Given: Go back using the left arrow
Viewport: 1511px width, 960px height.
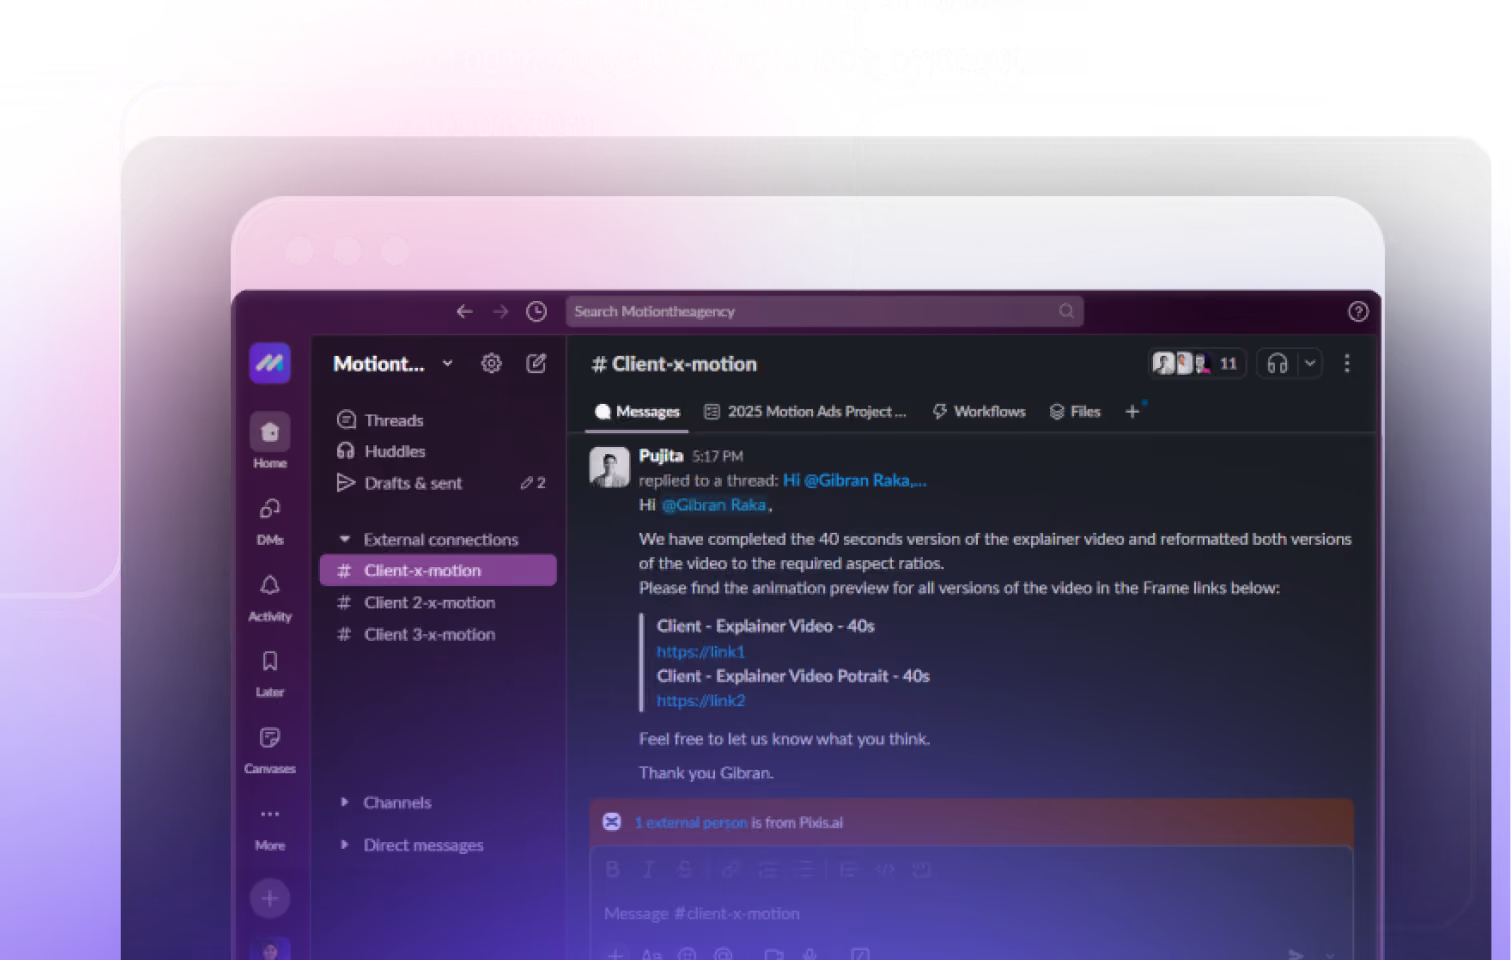Looking at the screenshot, I should point(464,312).
